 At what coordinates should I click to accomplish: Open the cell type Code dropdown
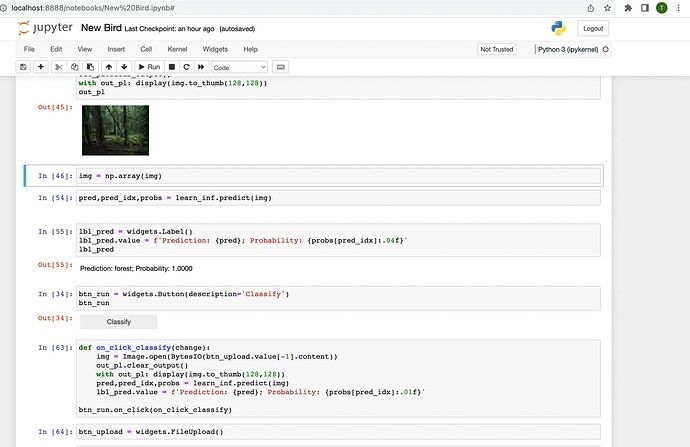(x=238, y=67)
